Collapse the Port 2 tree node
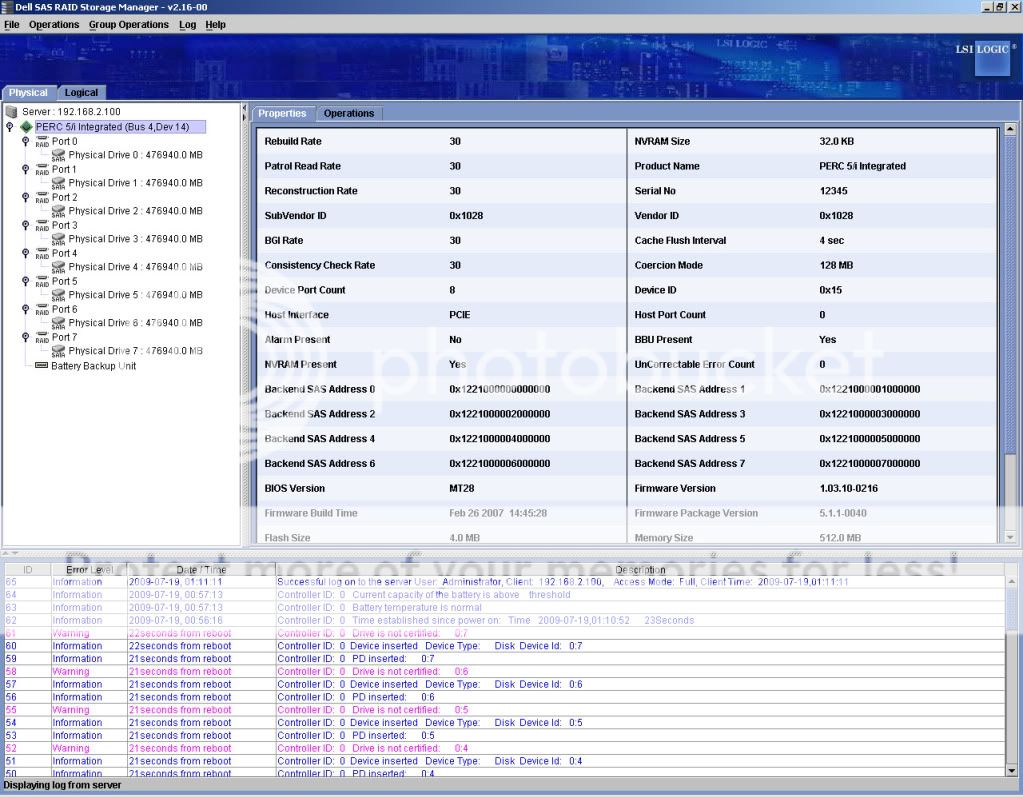This screenshot has width=1023, height=798. pos(26,197)
